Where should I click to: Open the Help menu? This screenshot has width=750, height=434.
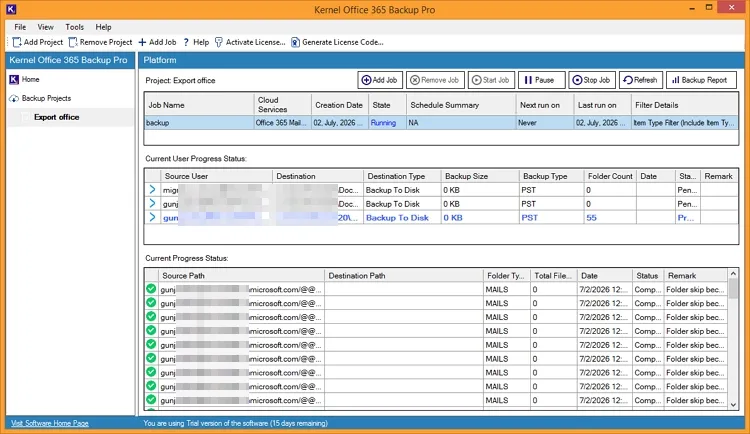103,27
